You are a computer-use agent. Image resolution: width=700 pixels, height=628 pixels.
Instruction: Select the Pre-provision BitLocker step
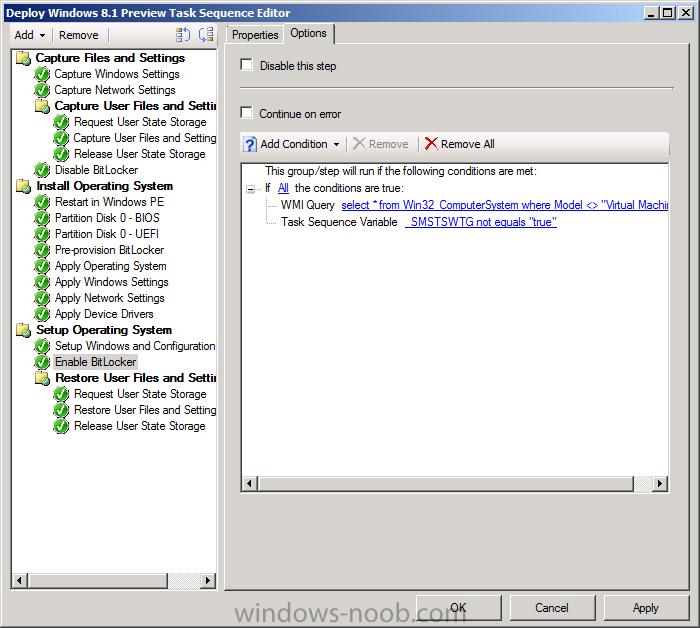109,250
